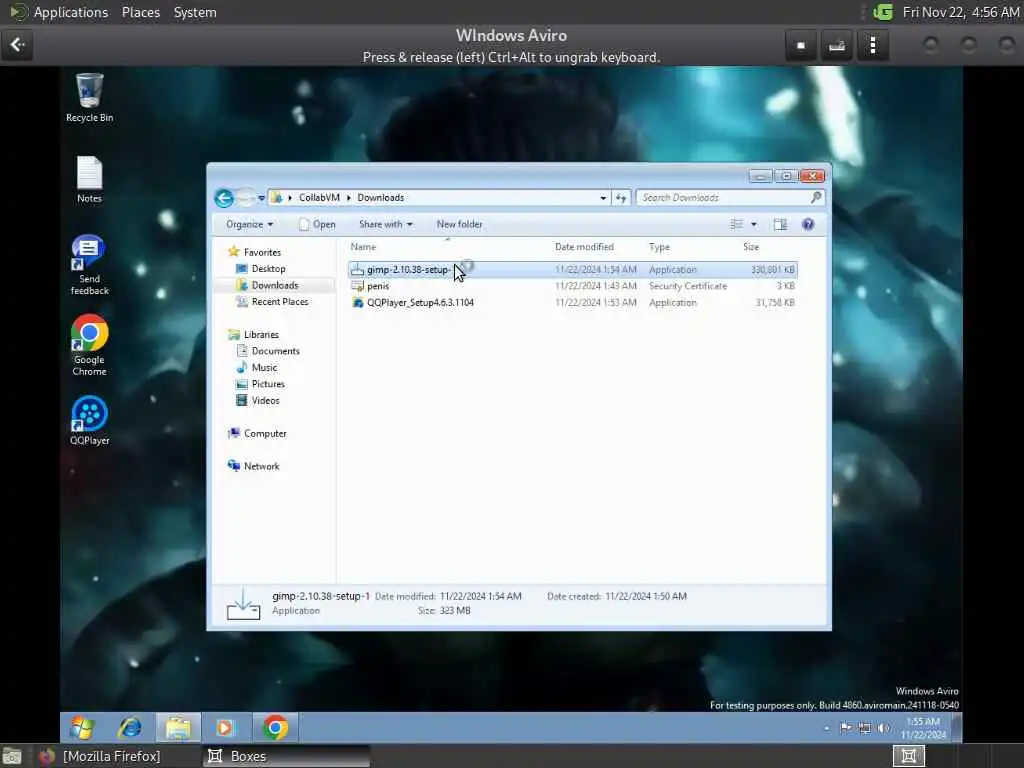Open Windows Media Player from taskbar

tap(225, 727)
